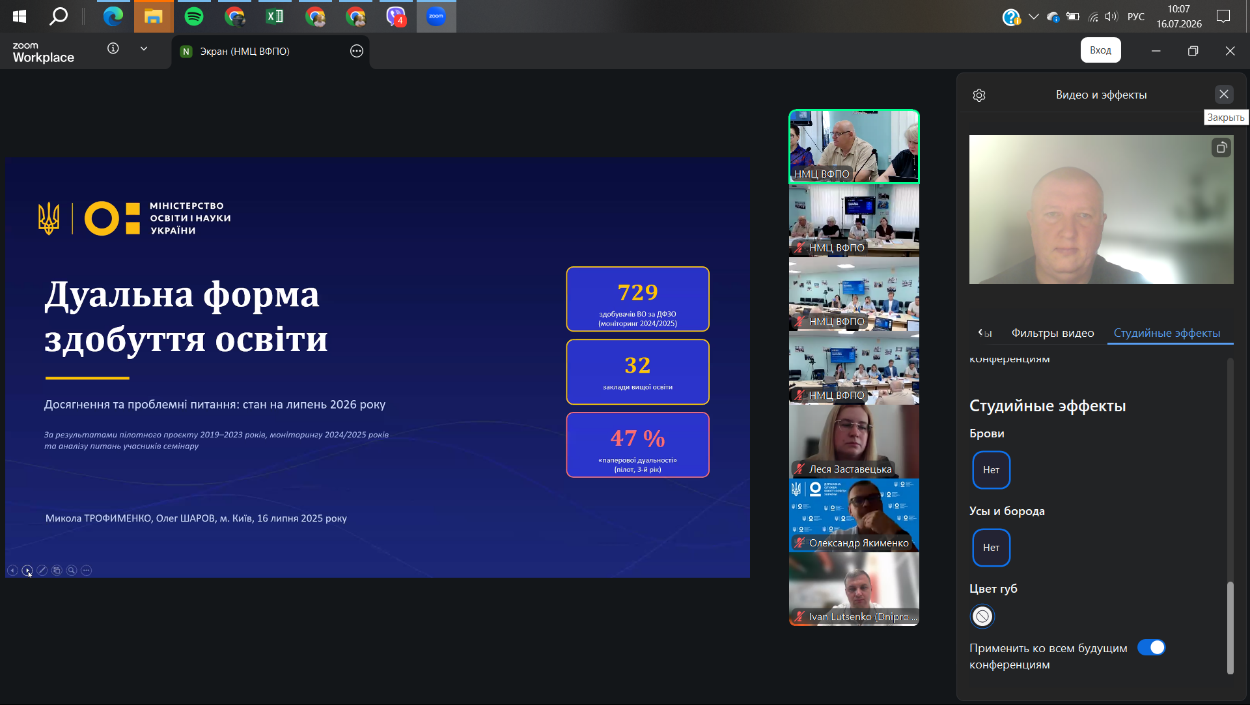Open the meeting info icon

click(x=113, y=49)
